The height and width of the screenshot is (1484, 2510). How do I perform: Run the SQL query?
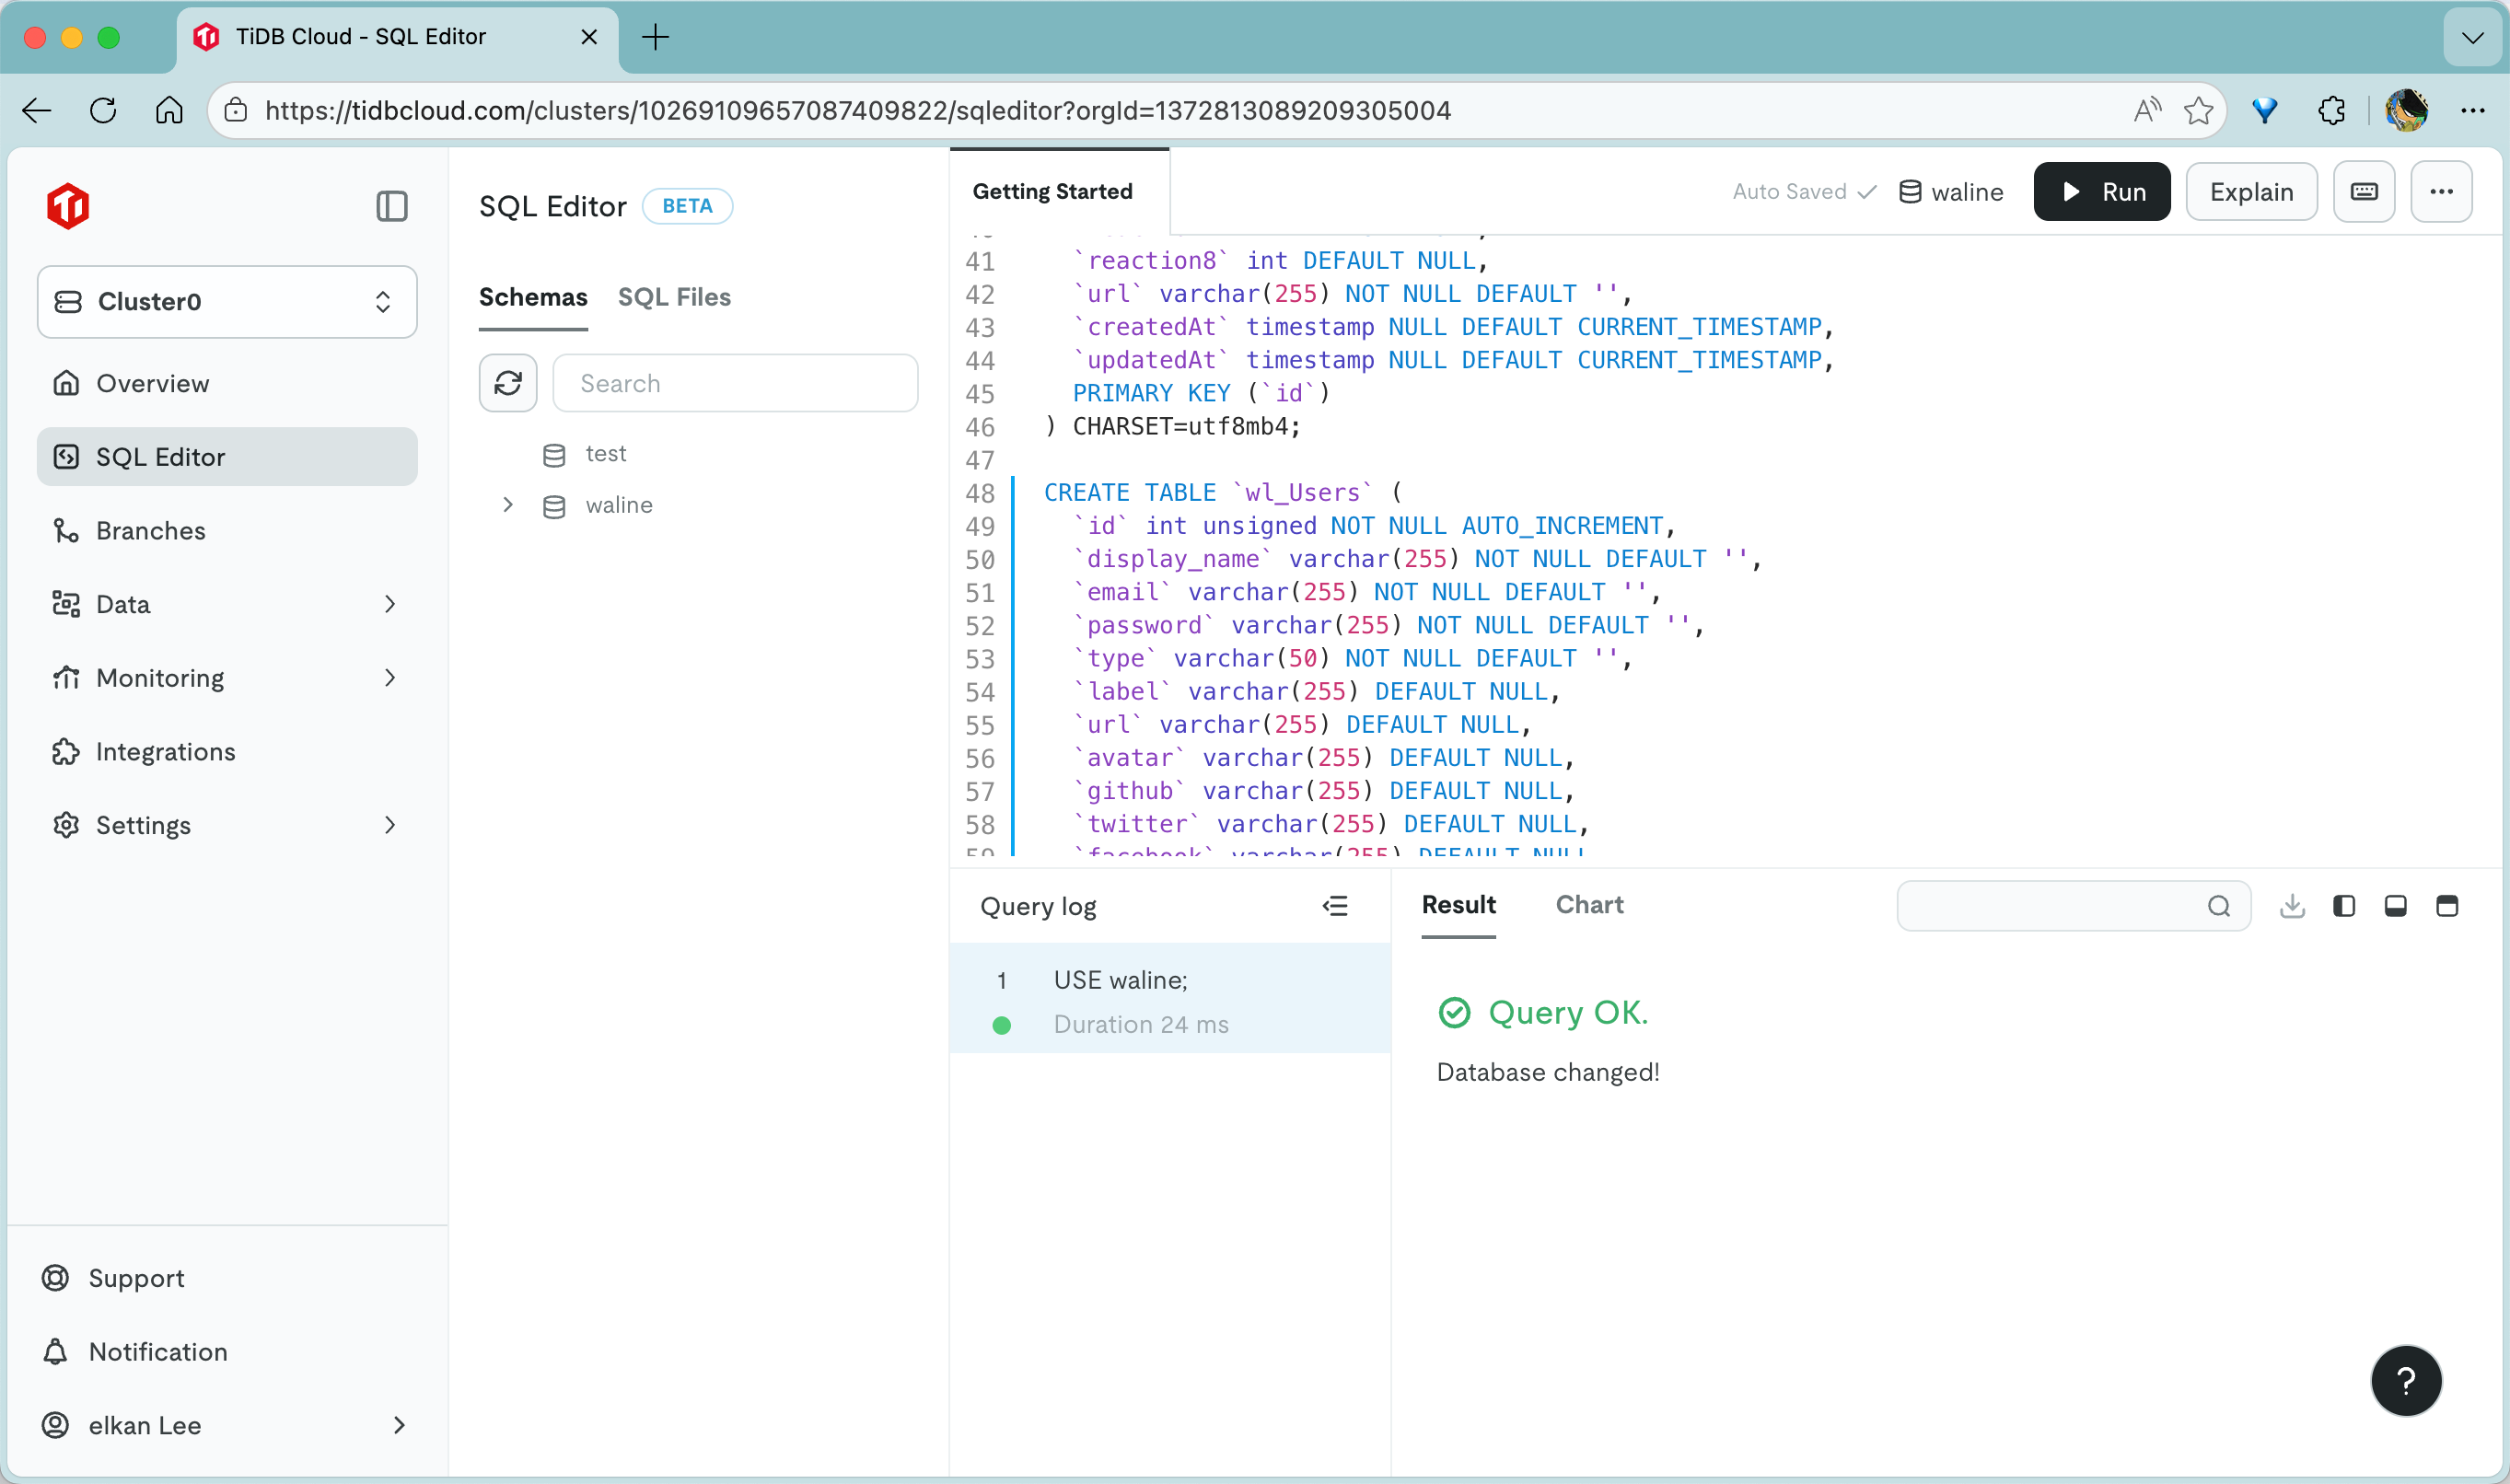2101,192
